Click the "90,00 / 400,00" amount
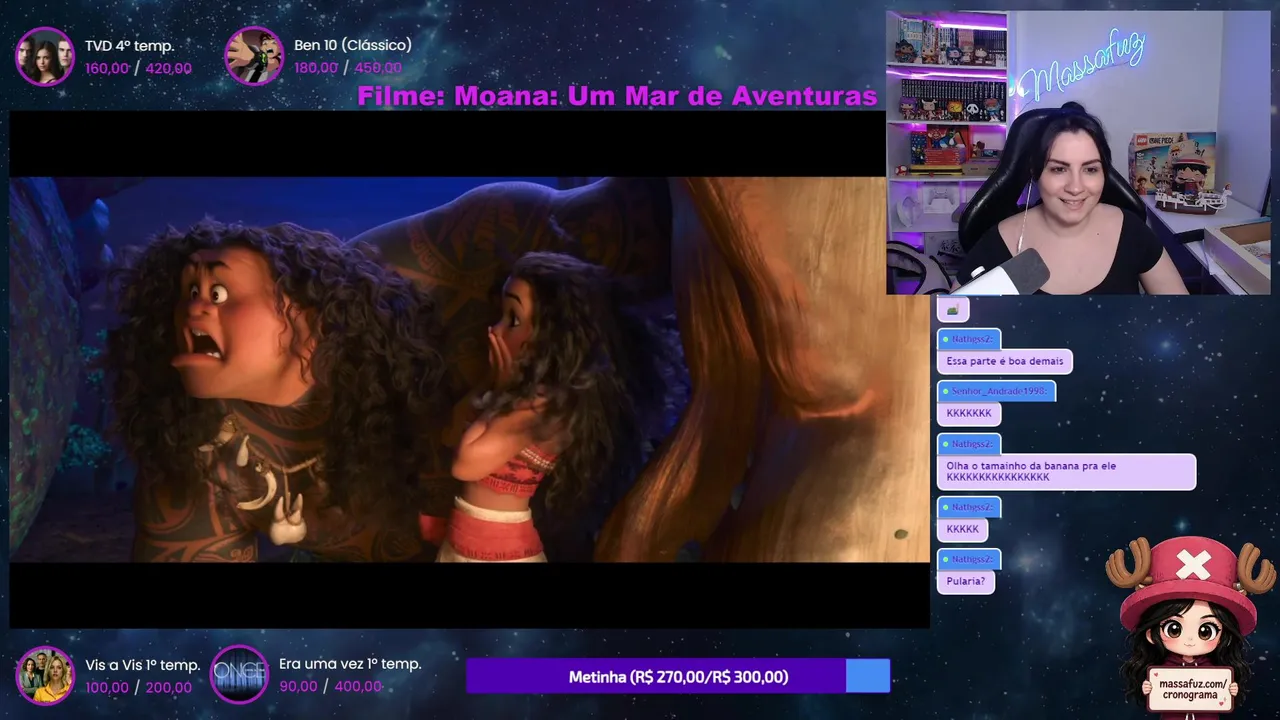 330,686
